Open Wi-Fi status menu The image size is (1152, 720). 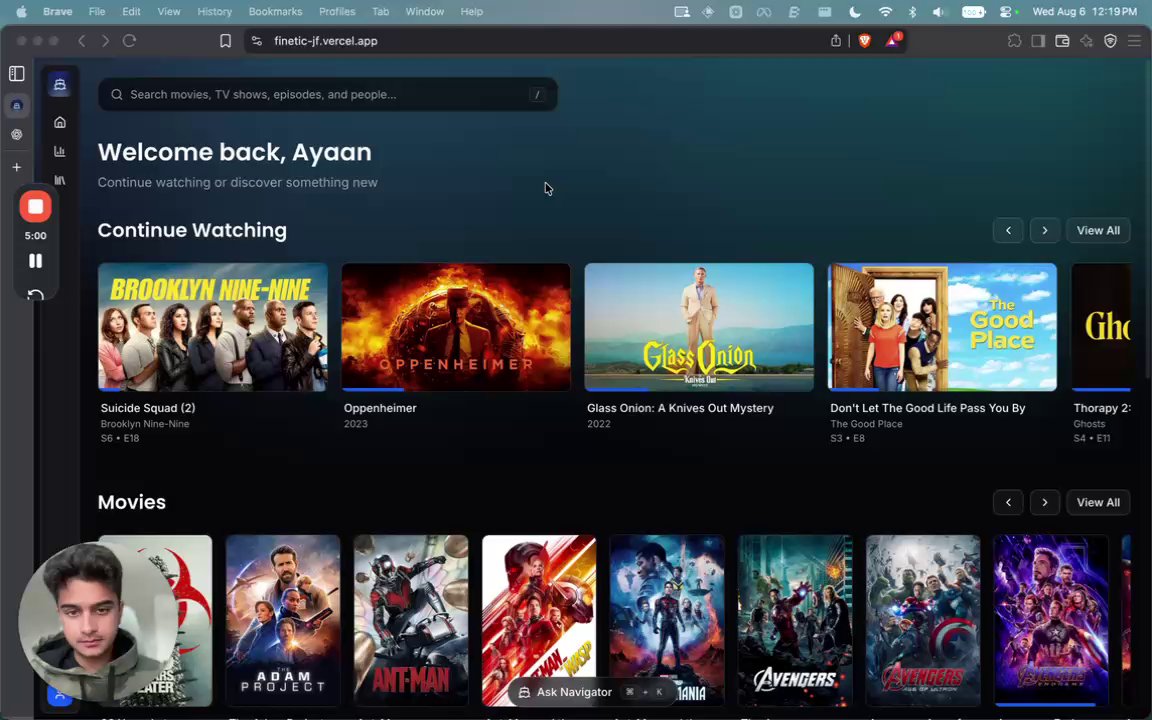point(885,12)
